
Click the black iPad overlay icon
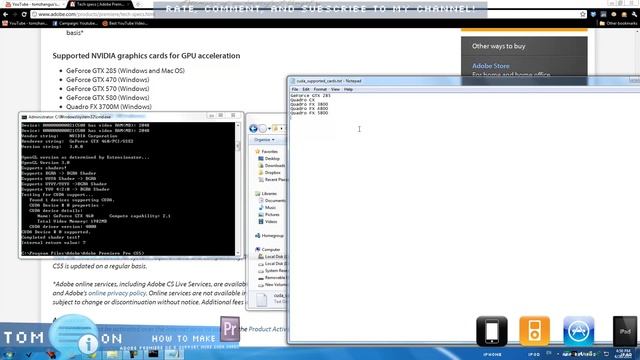[x=625, y=331]
